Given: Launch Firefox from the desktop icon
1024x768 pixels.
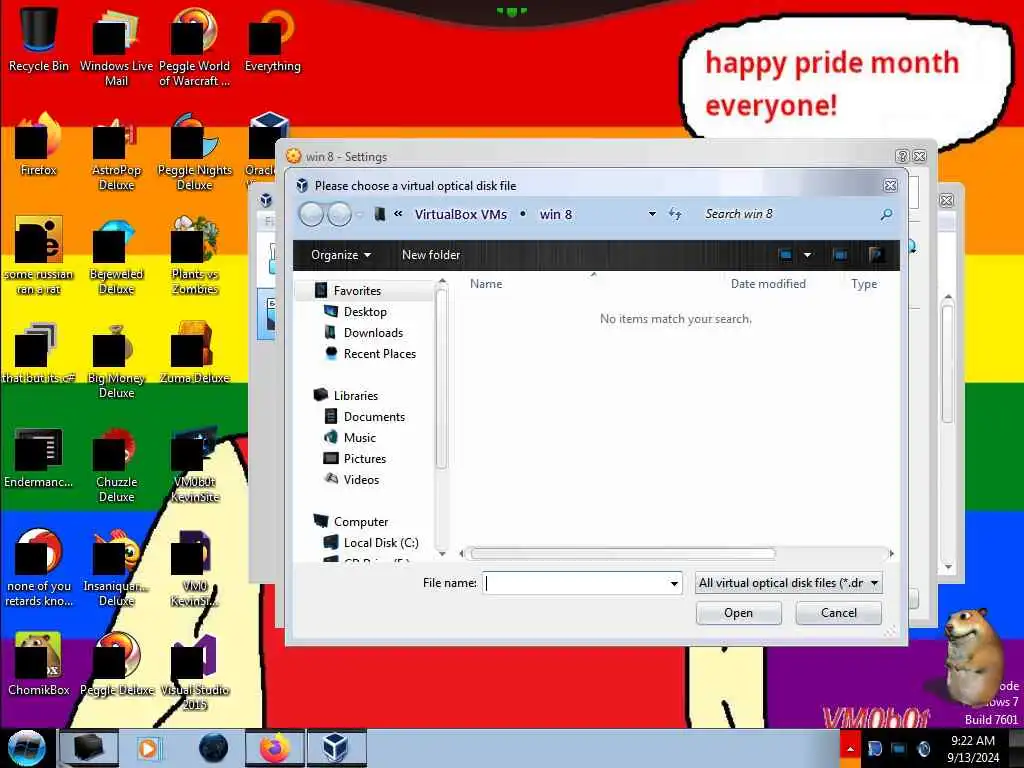Looking at the screenshot, I should coord(39,145).
